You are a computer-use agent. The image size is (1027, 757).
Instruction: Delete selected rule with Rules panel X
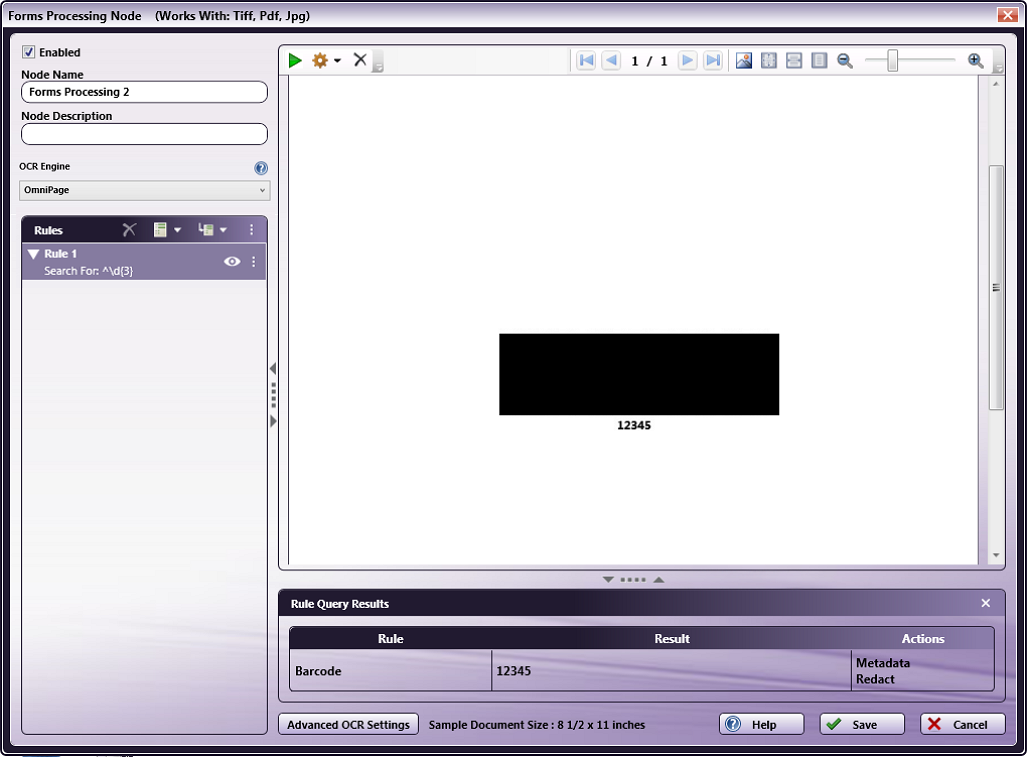[x=129, y=229]
